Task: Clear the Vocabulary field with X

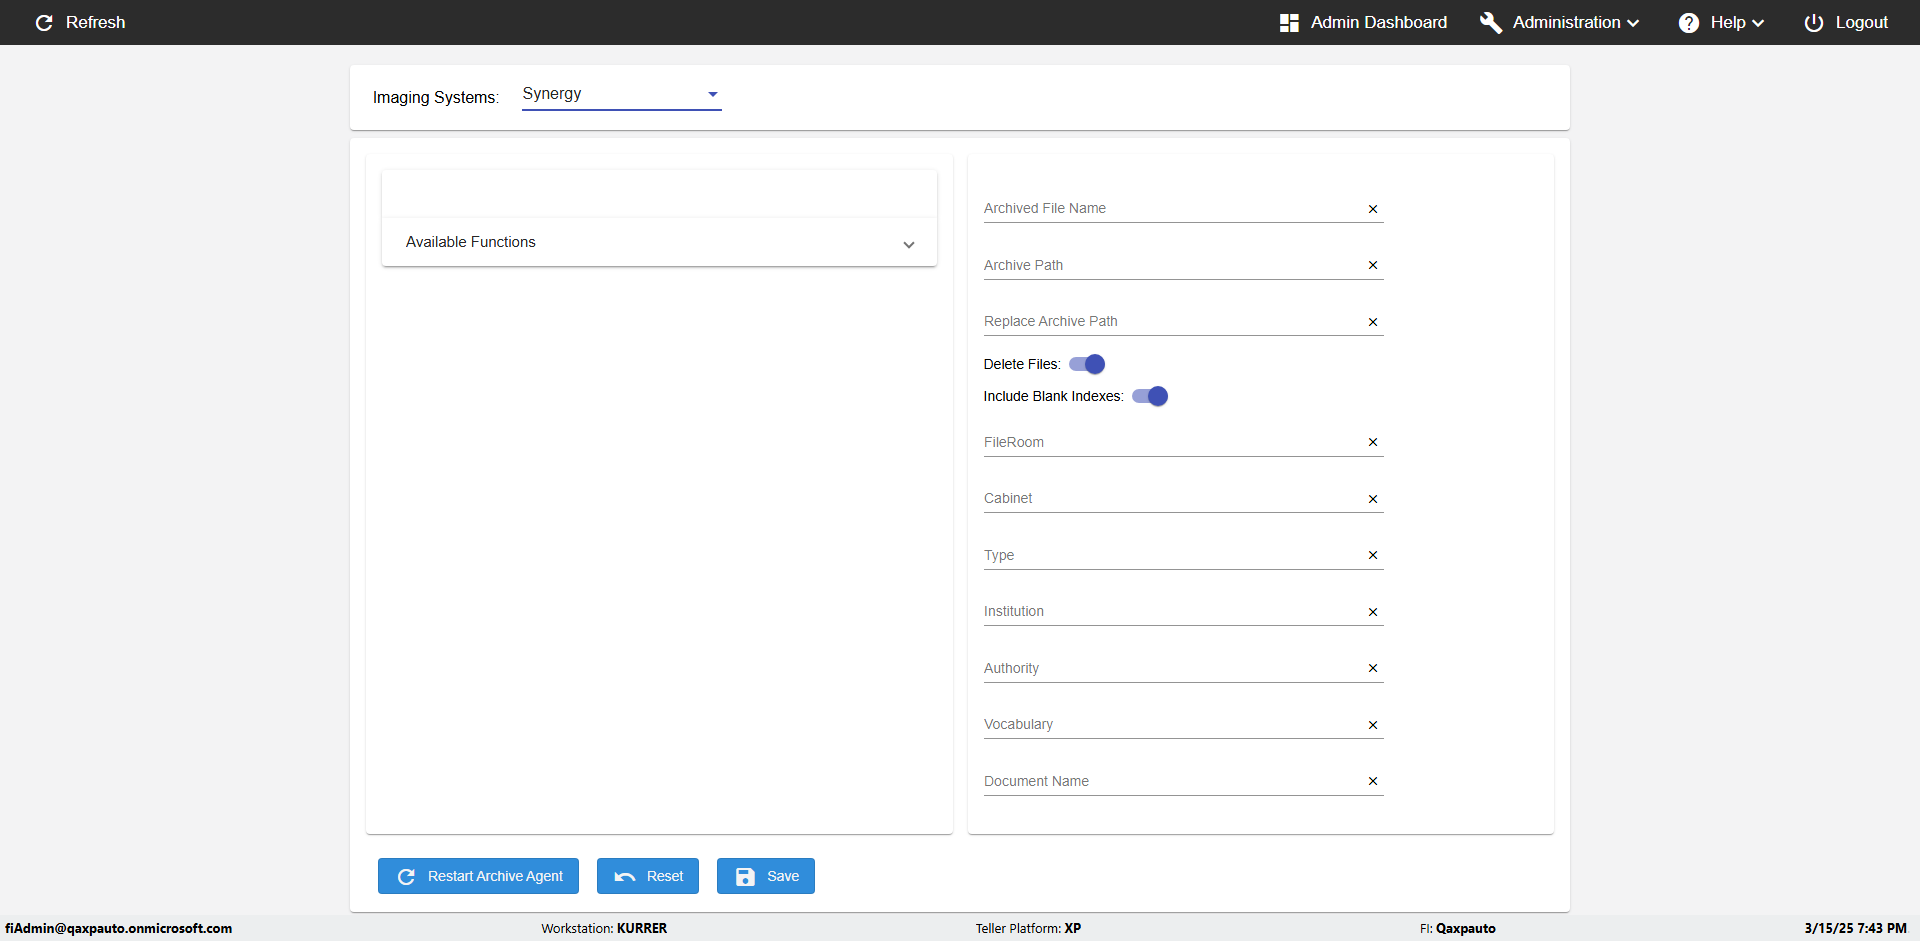Action: point(1372,725)
